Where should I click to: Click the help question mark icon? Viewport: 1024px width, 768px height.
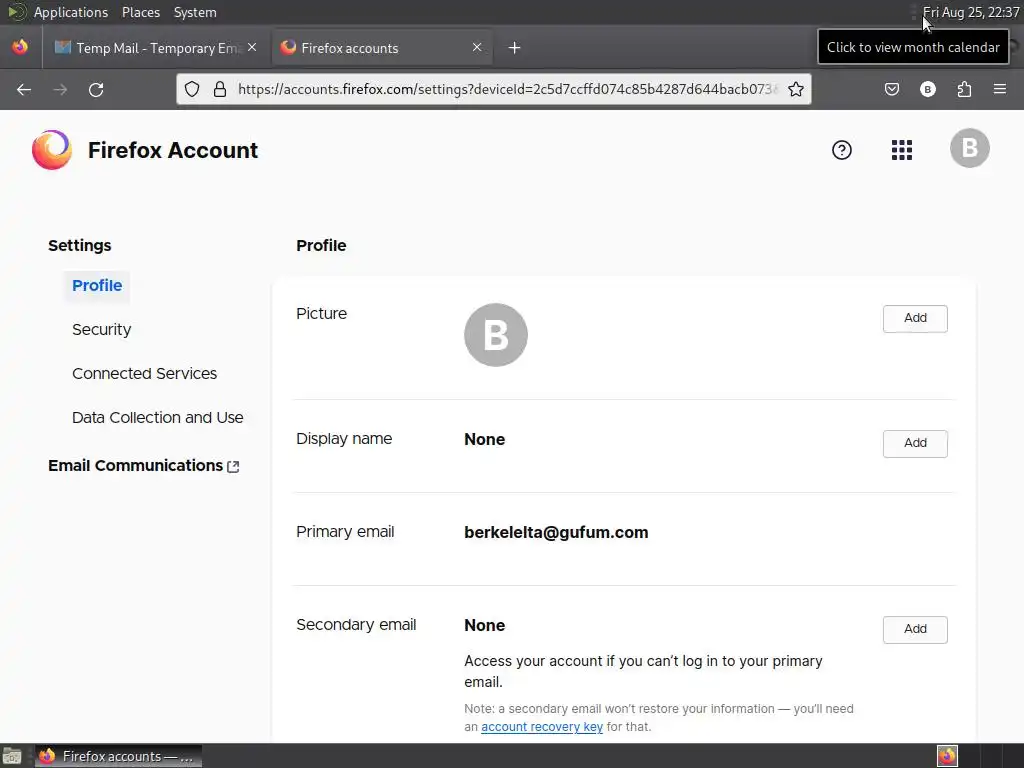coord(842,150)
